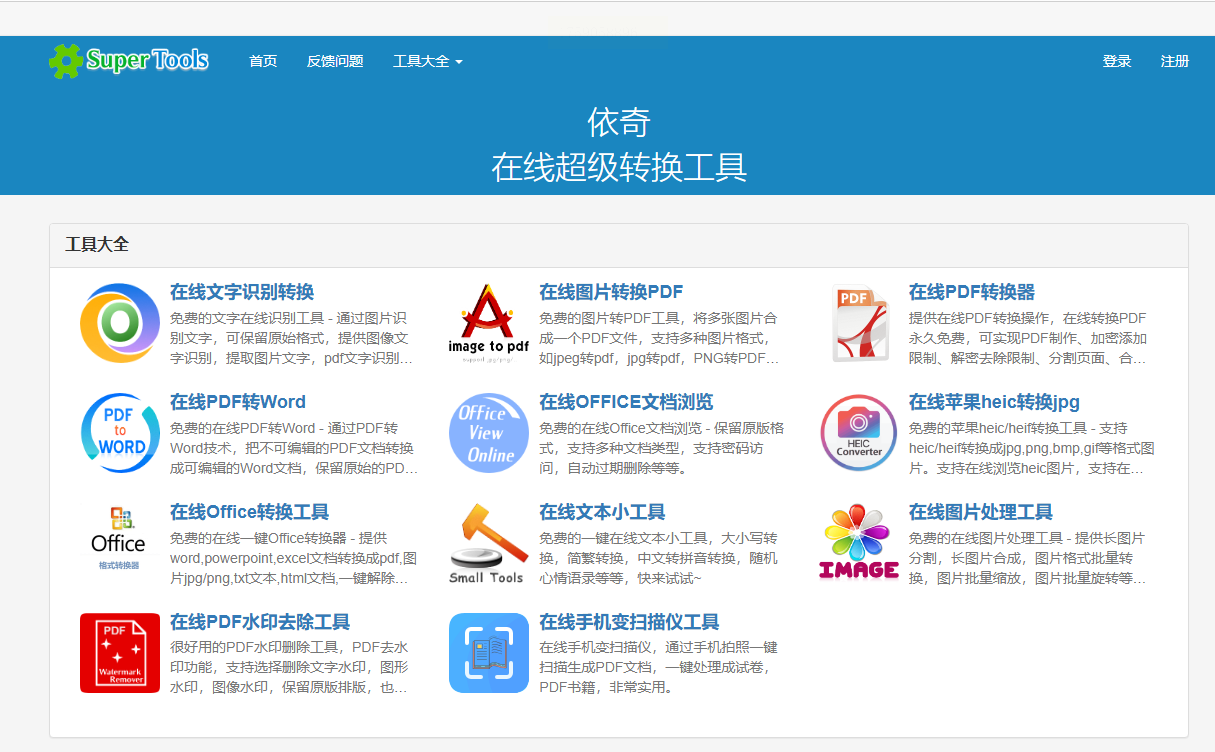This screenshot has height=752, width=1215.
Task: Click description starting 免费的在线图片处理工具
Action: (1028, 558)
